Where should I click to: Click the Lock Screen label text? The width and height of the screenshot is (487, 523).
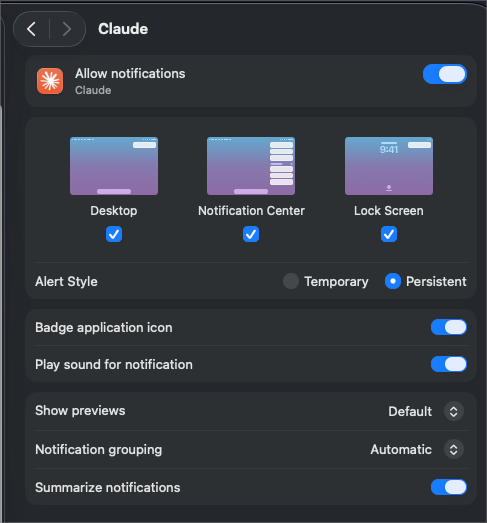(x=389, y=211)
